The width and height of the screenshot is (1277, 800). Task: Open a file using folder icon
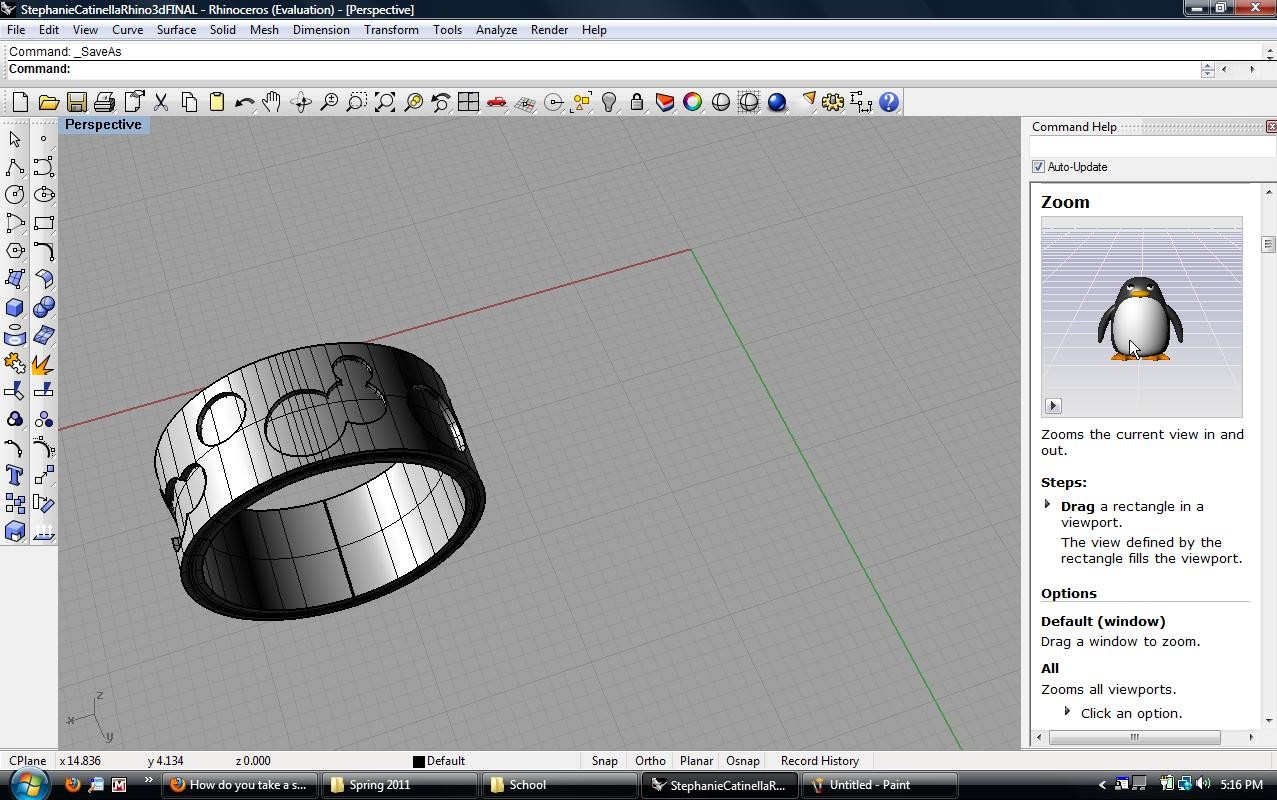click(48, 102)
